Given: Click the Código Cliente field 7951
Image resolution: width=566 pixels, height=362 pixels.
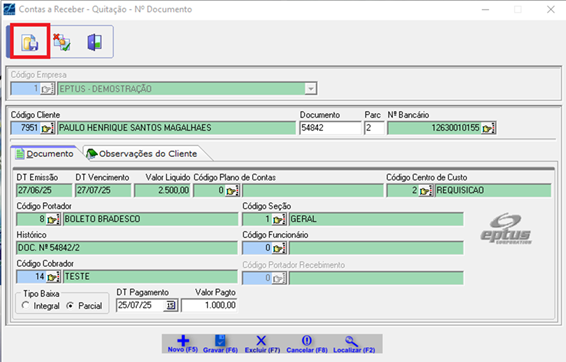Looking at the screenshot, I should pos(25,128).
